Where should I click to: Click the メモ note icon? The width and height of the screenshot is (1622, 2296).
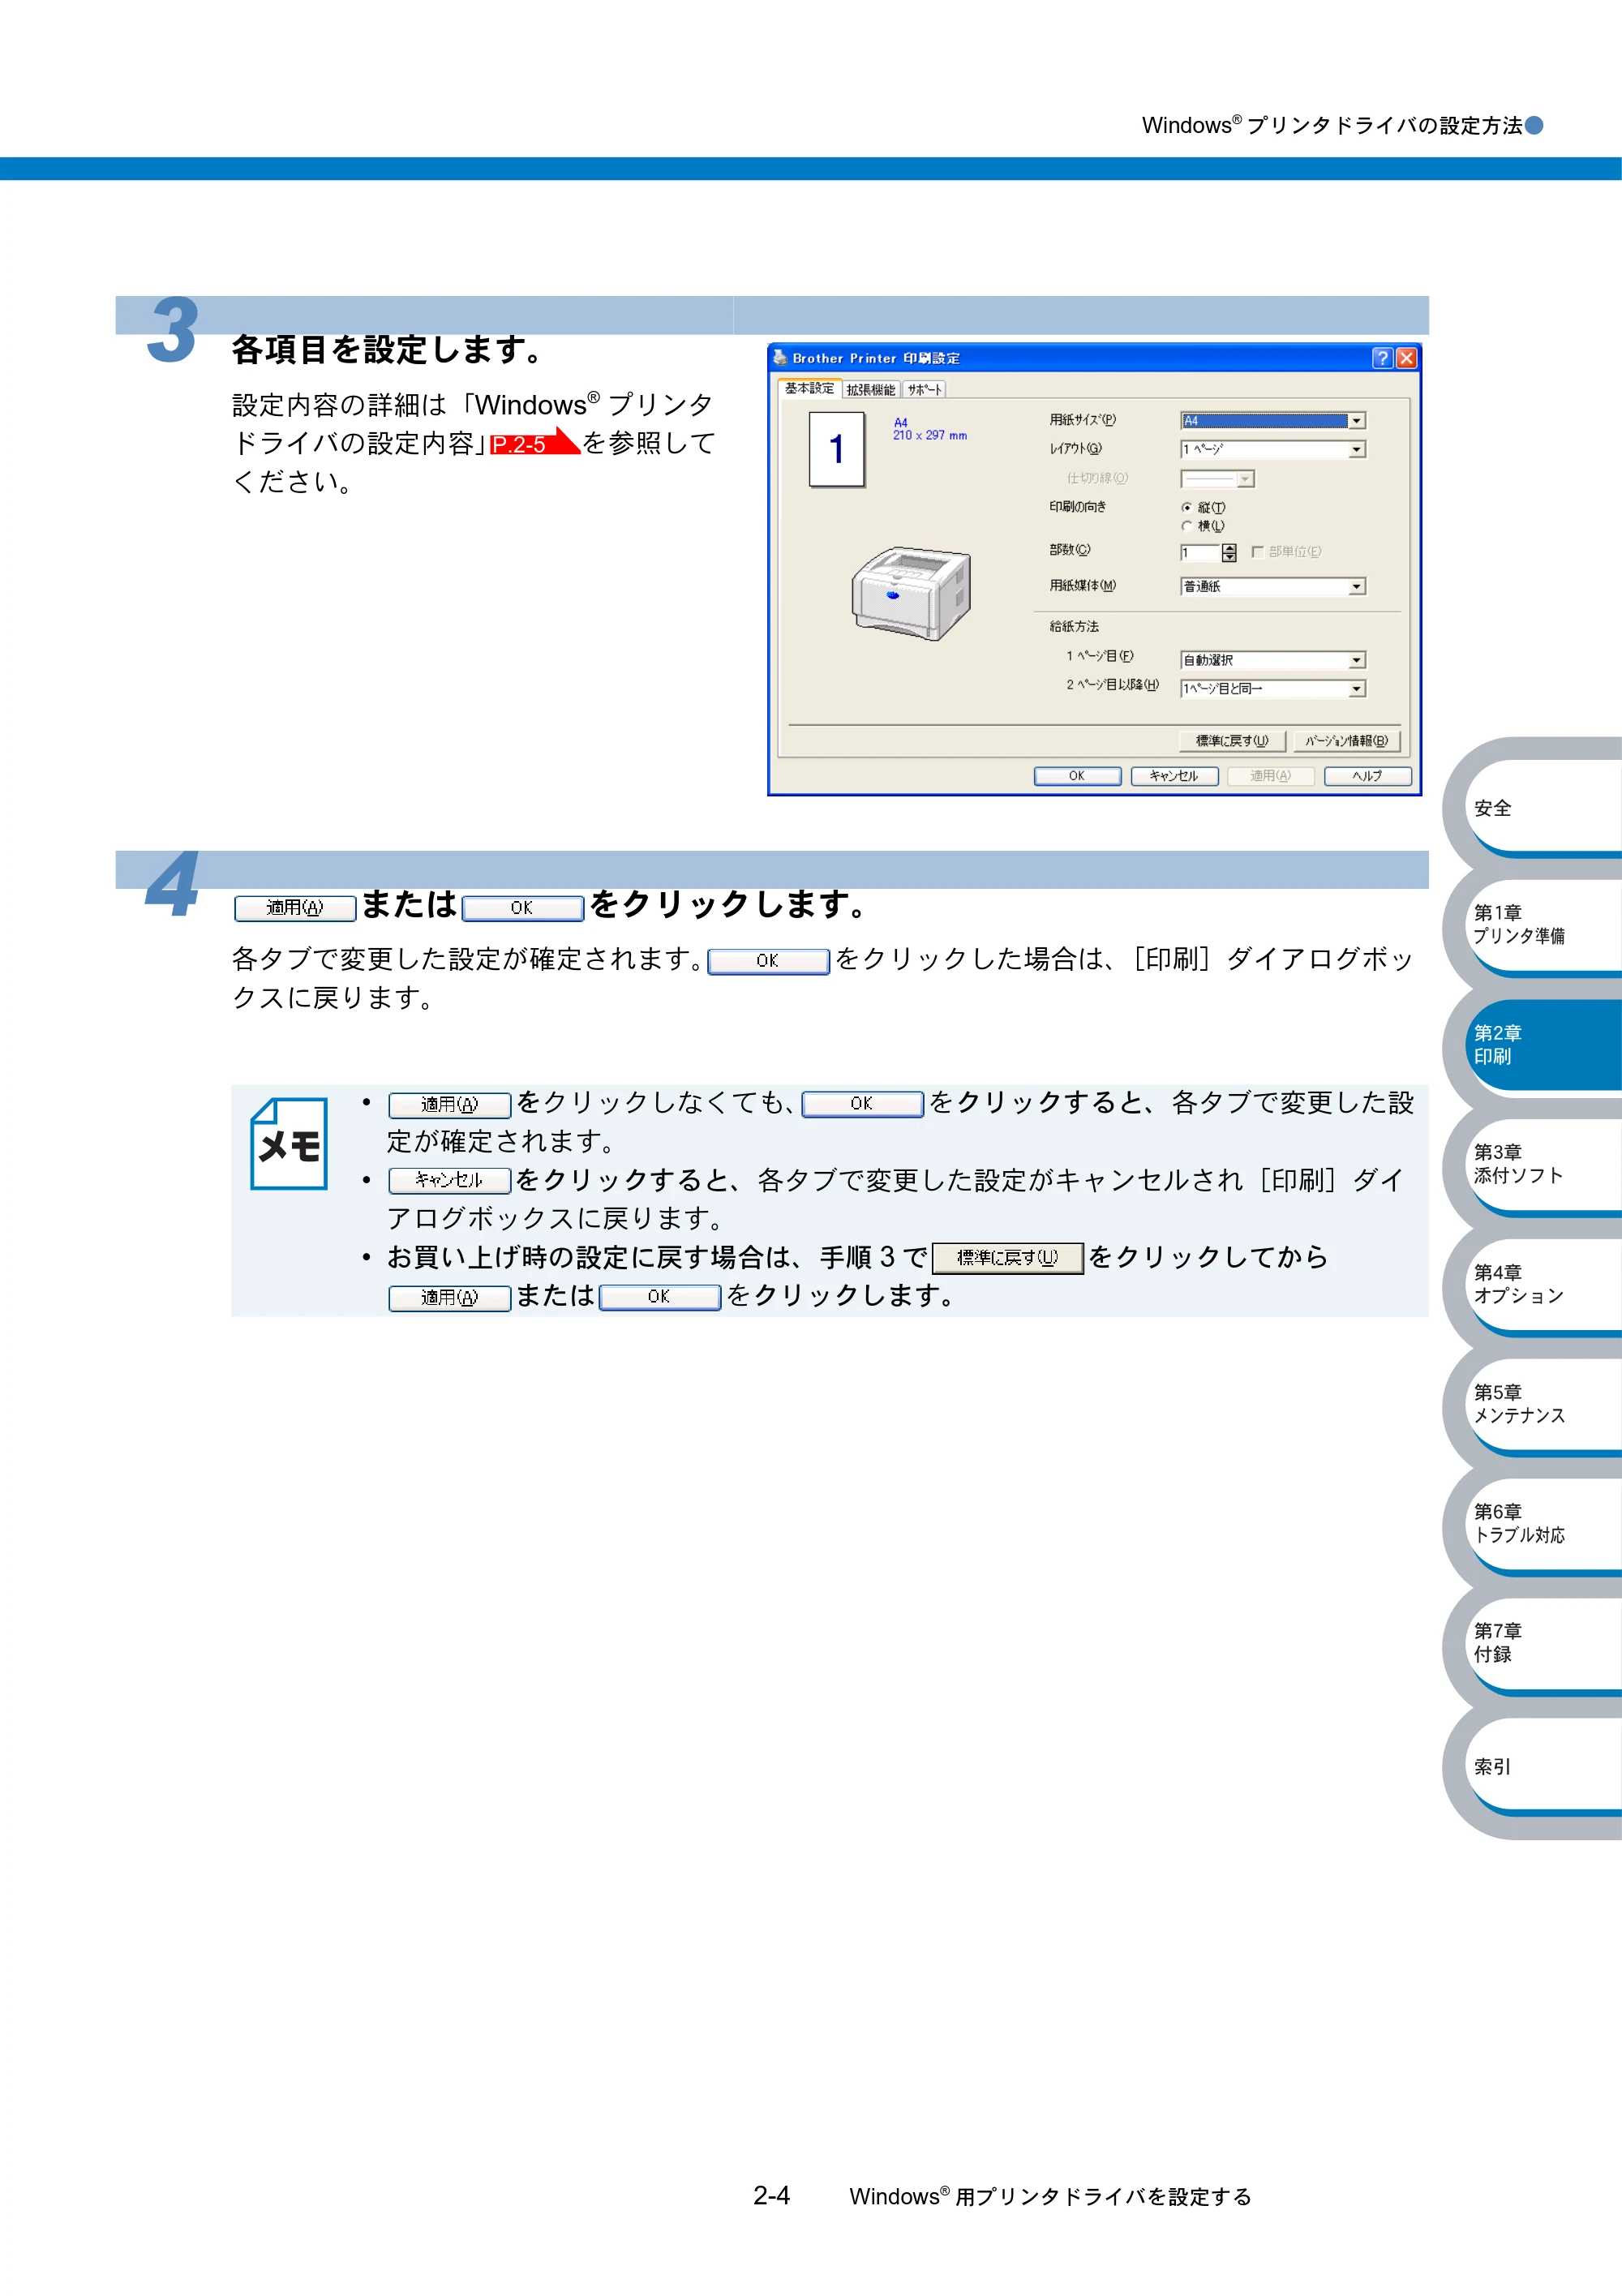coord(289,1143)
